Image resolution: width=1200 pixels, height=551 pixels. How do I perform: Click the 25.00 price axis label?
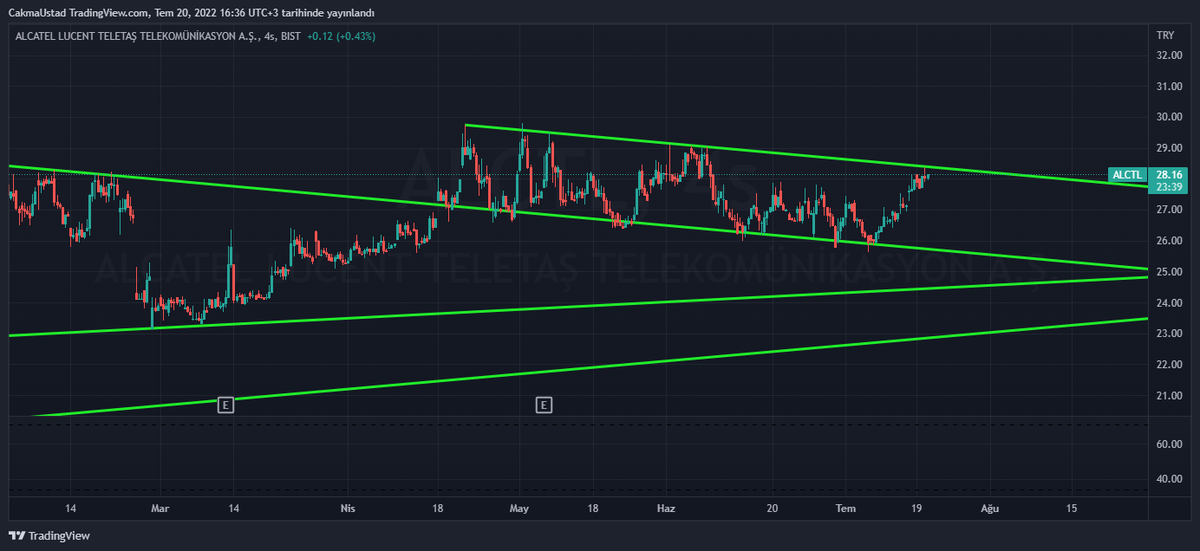pyautogui.click(x=1168, y=272)
